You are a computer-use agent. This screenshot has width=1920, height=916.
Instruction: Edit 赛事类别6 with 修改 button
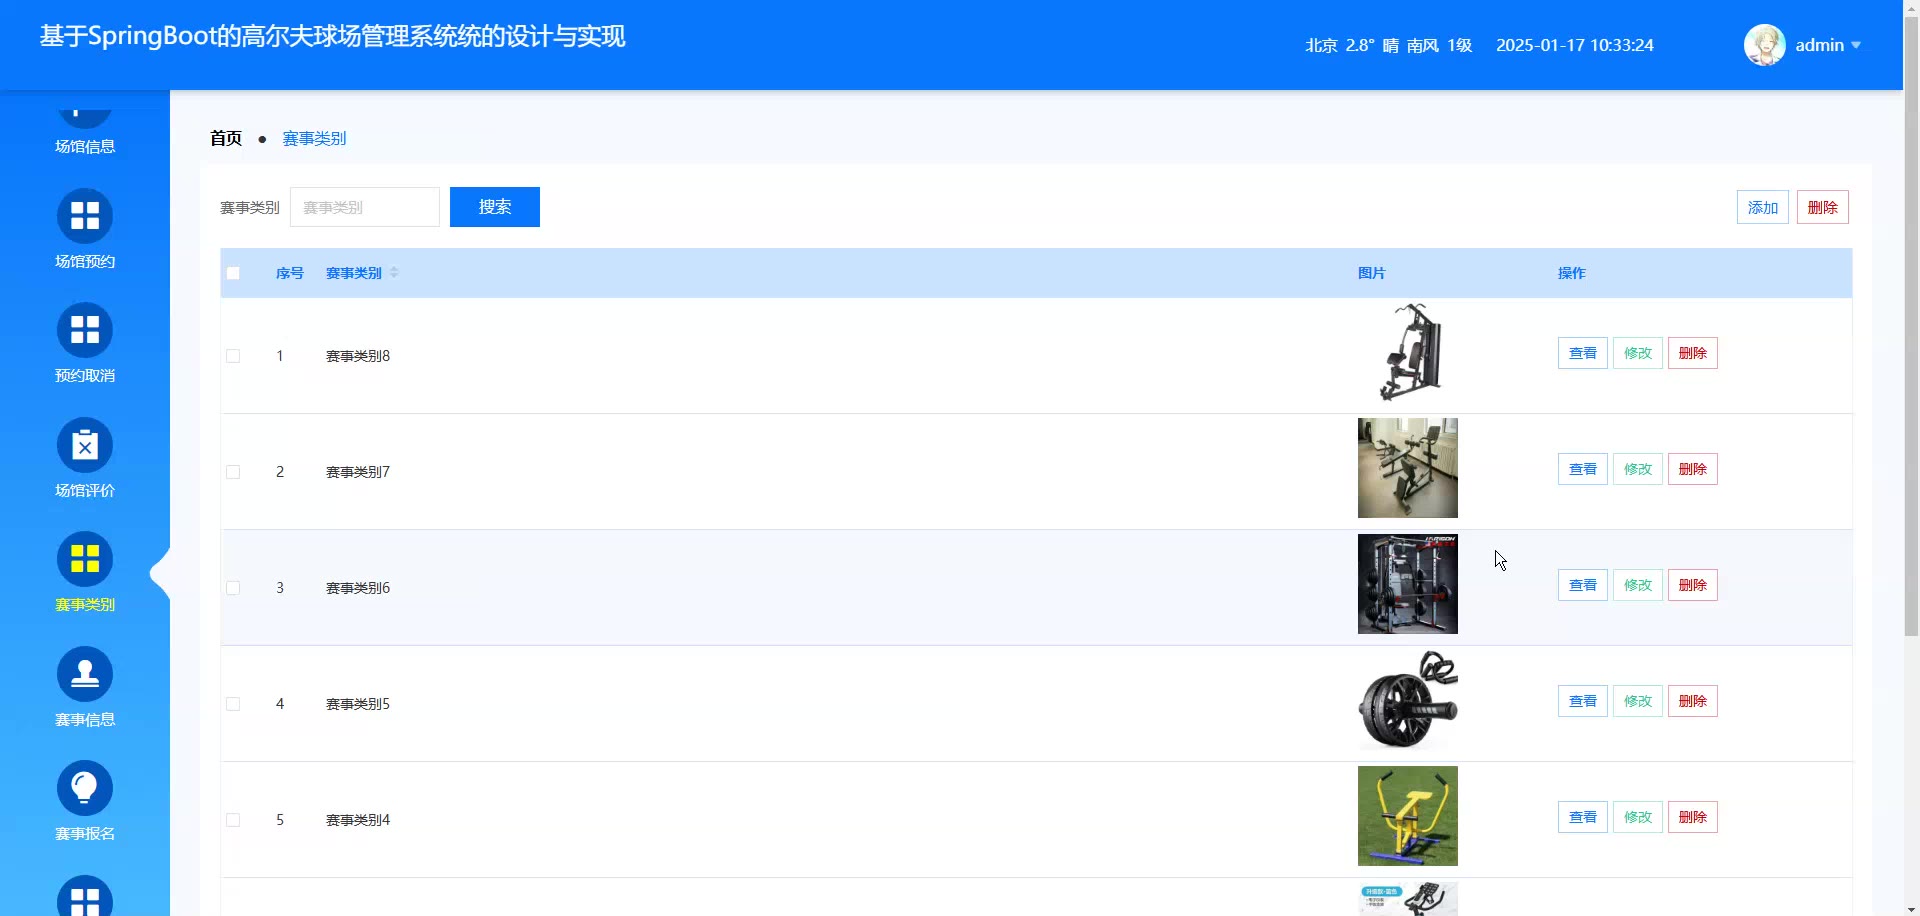click(x=1638, y=585)
